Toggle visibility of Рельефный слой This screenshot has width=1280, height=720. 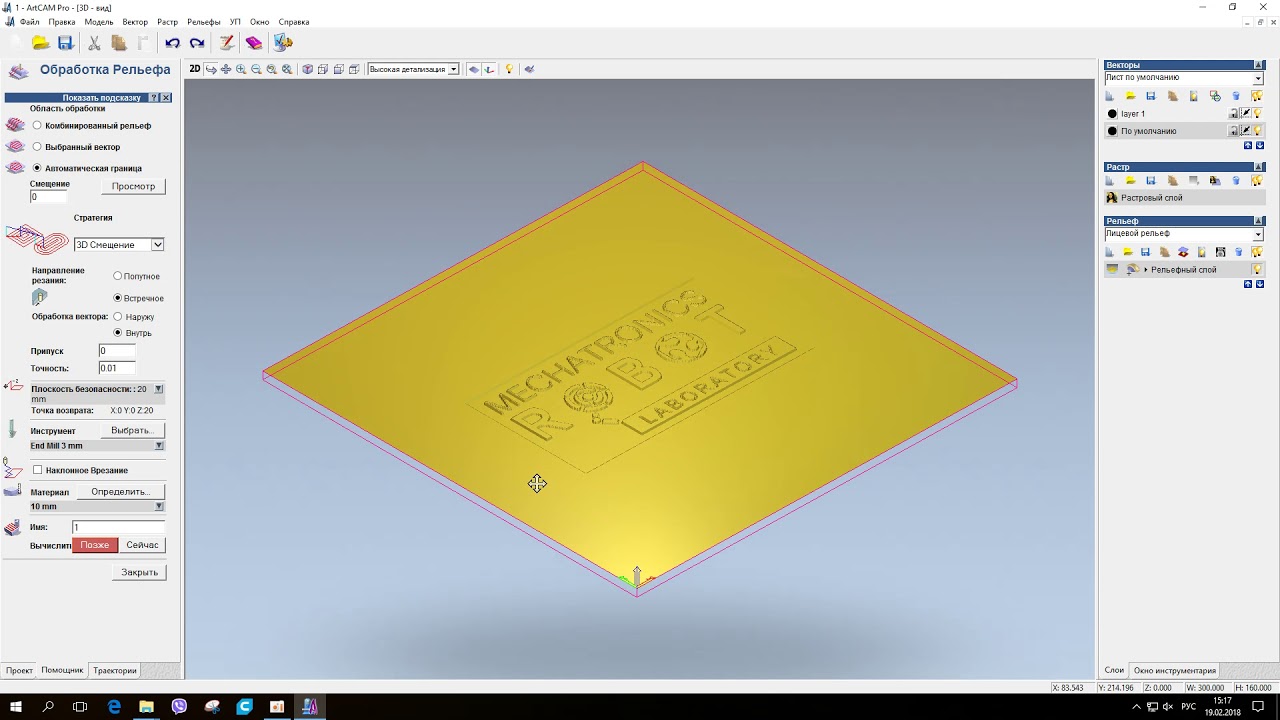coord(1258,270)
